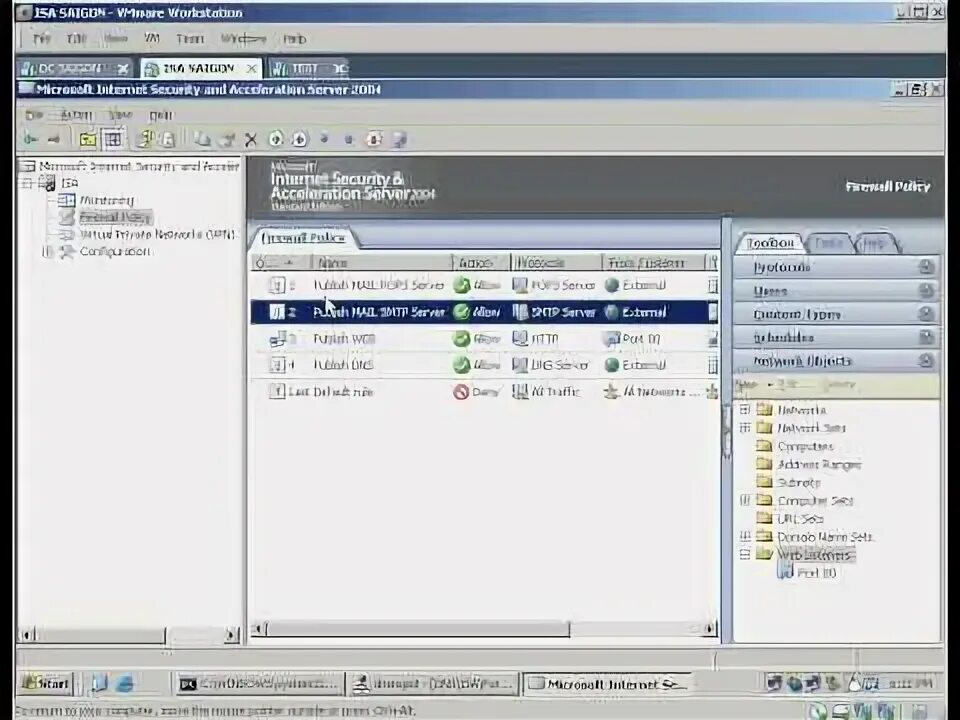Select Firewall Policy in console tree
Screen dimensions: 960x720
click(x=115, y=217)
